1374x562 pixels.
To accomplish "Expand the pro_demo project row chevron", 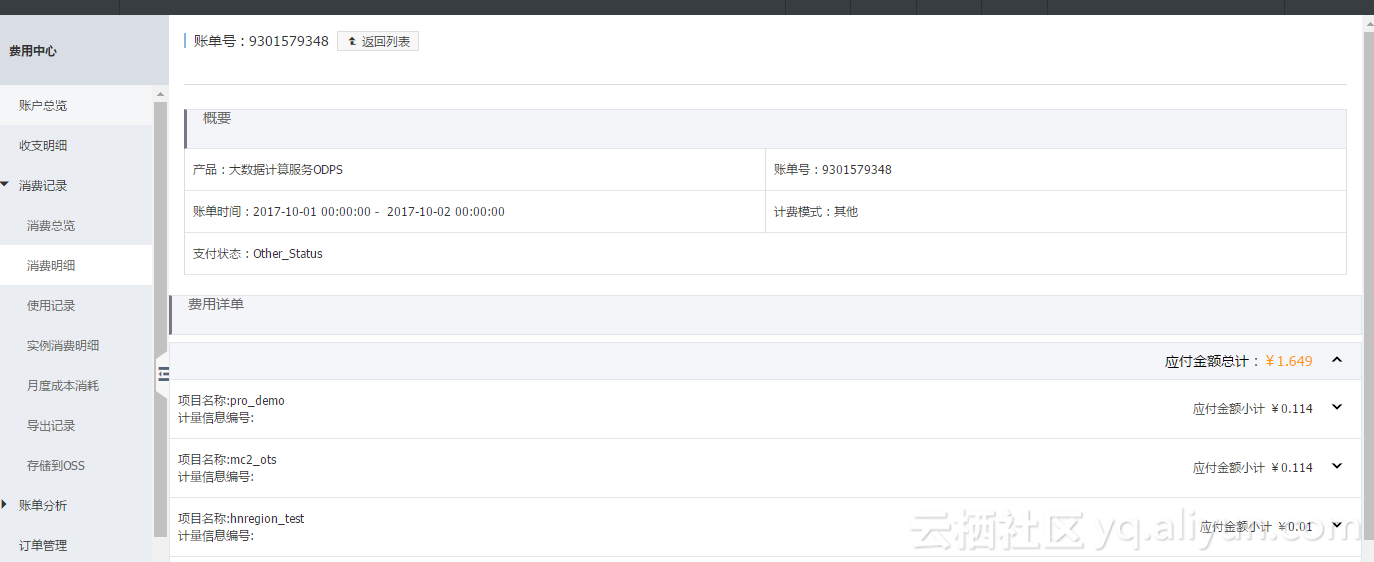I will (x=1337, y=407).
